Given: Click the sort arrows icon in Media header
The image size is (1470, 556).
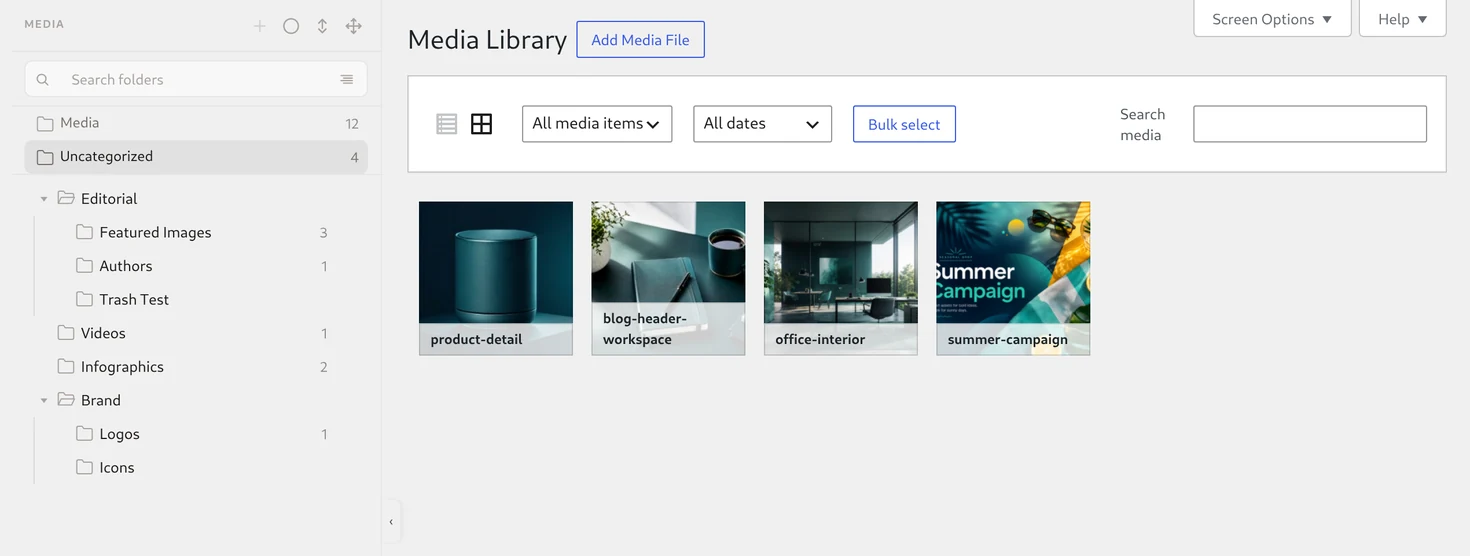Looking at the screenshot, I should [x=322, y=26].
